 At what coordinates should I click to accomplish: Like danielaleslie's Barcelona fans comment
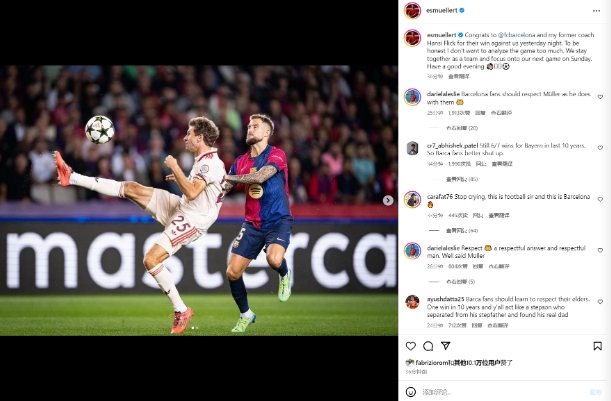click(x=600, y=97)
